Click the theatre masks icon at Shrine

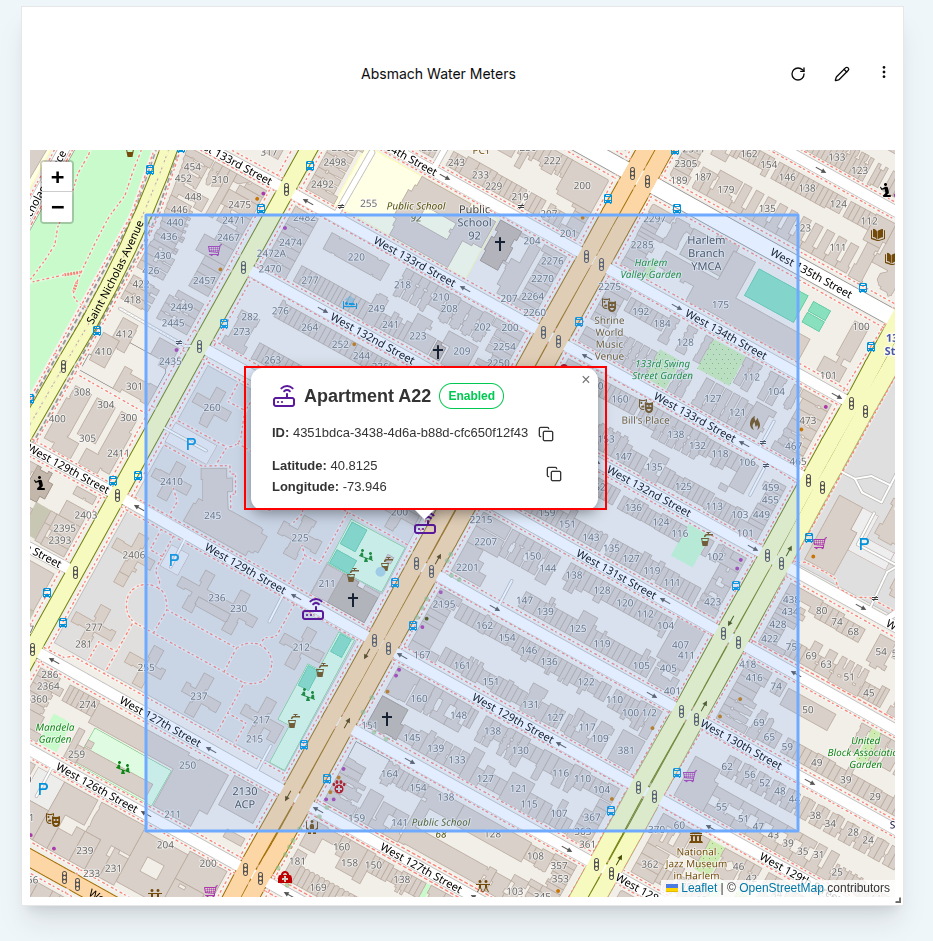point(609,305)
